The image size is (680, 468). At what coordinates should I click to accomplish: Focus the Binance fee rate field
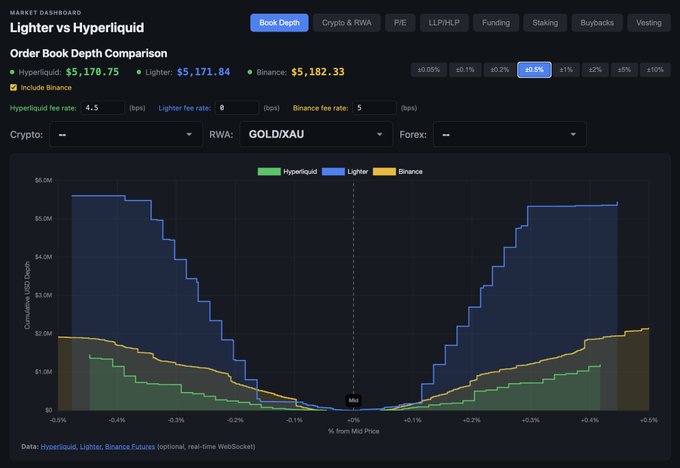(x=376, y=107)
